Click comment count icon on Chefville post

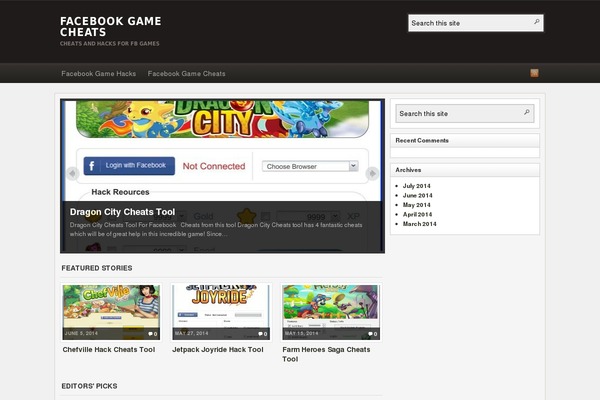click(x=153, y=334)
